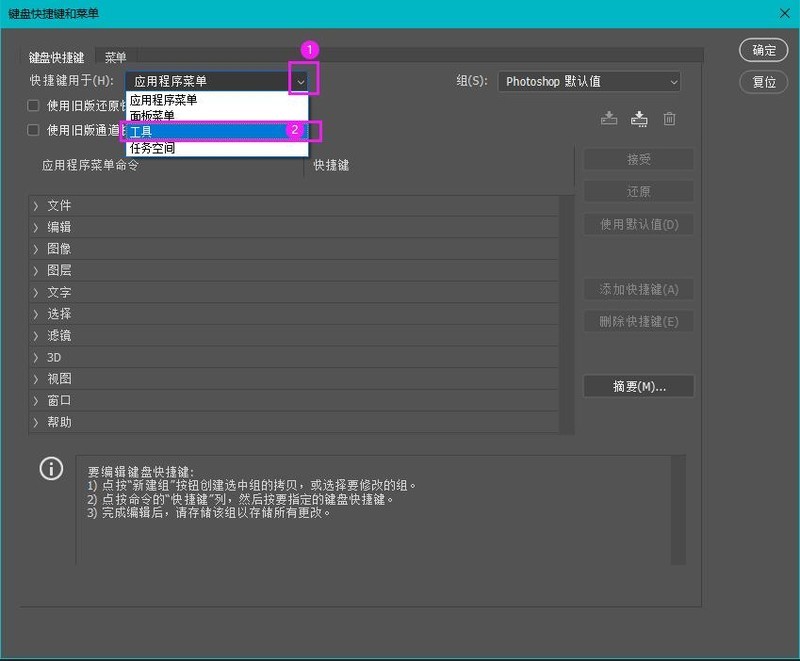
Task: Click the 复位 button
Action: tap(763, 82)
